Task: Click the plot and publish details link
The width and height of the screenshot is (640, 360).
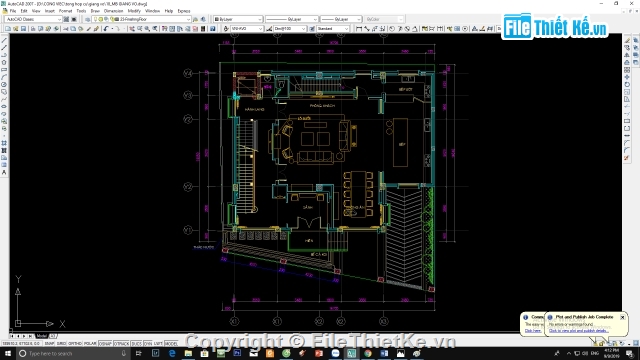Action: coord(578,331)
